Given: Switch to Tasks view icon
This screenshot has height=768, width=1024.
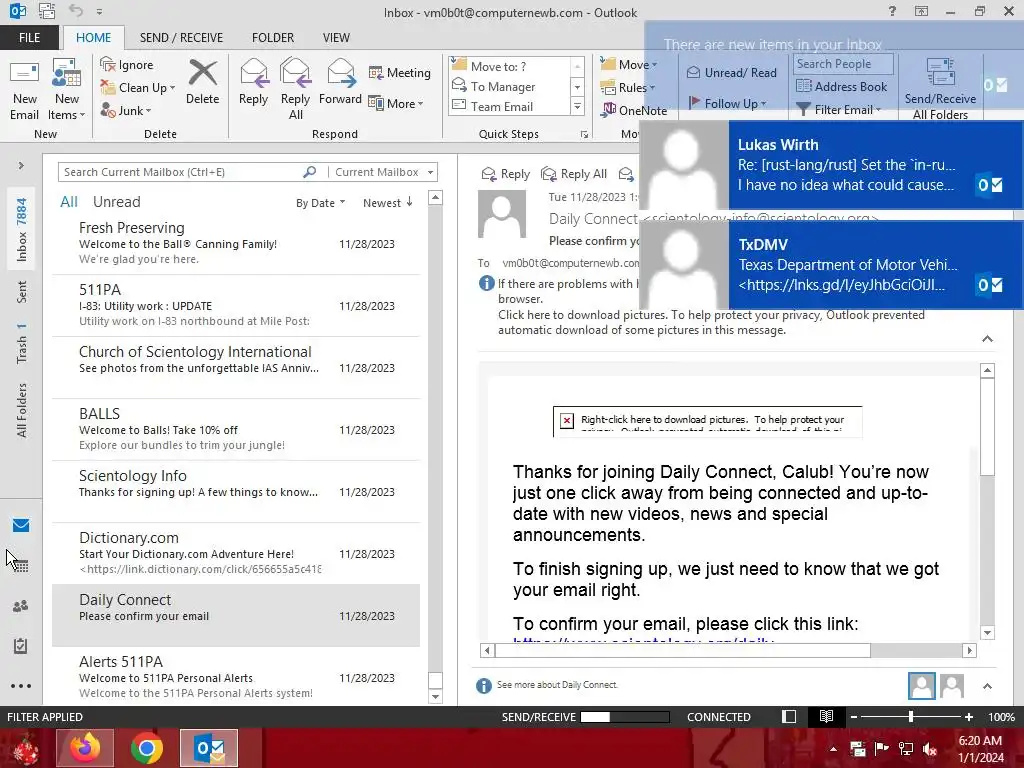Looking at the screenshot, I should tap(21, 646).
